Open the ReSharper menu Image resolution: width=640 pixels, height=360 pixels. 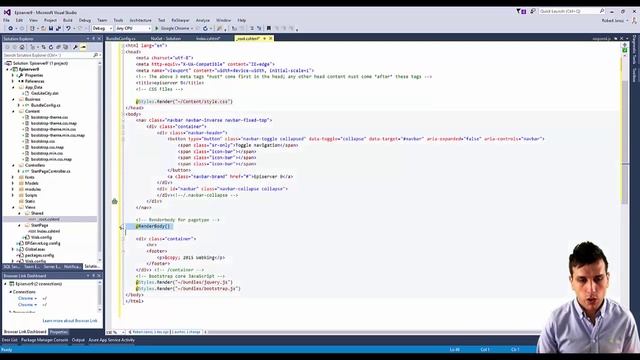180,20
